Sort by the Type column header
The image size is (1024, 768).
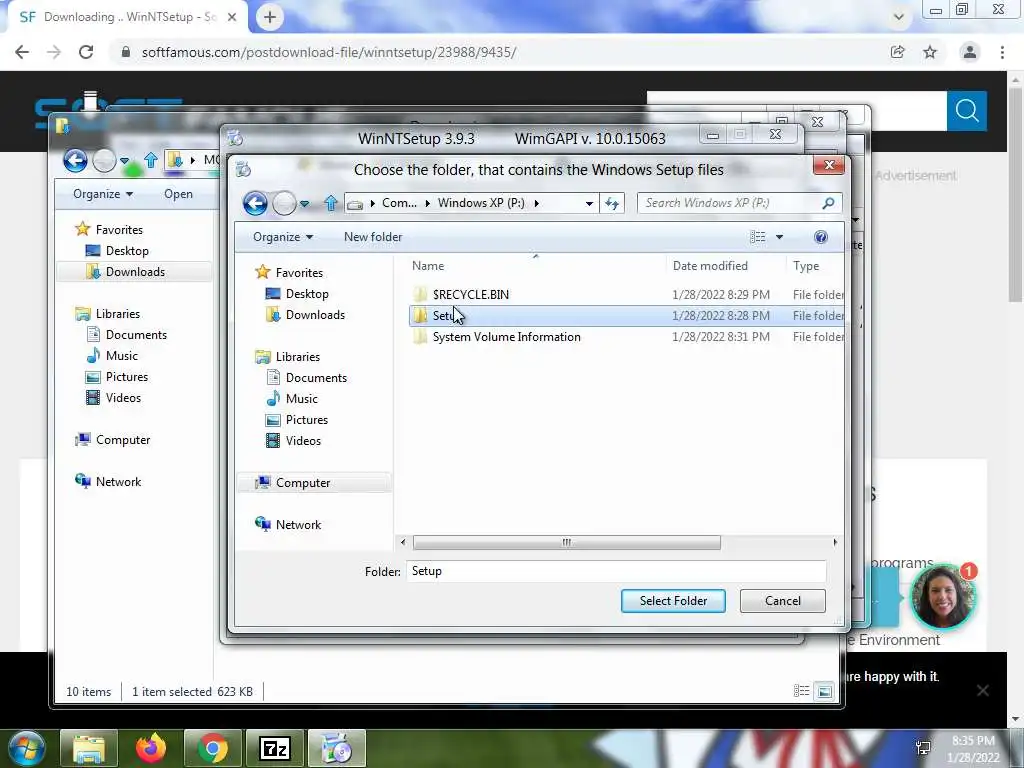point(806,266)
